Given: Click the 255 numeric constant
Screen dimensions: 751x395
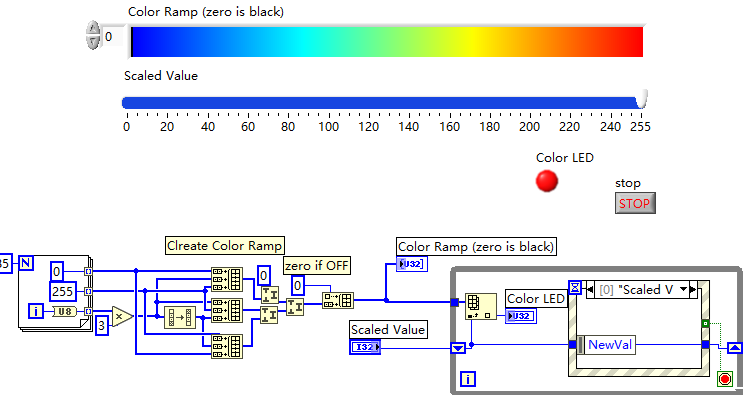Looking at the screenshot, I should pos(62,291).
